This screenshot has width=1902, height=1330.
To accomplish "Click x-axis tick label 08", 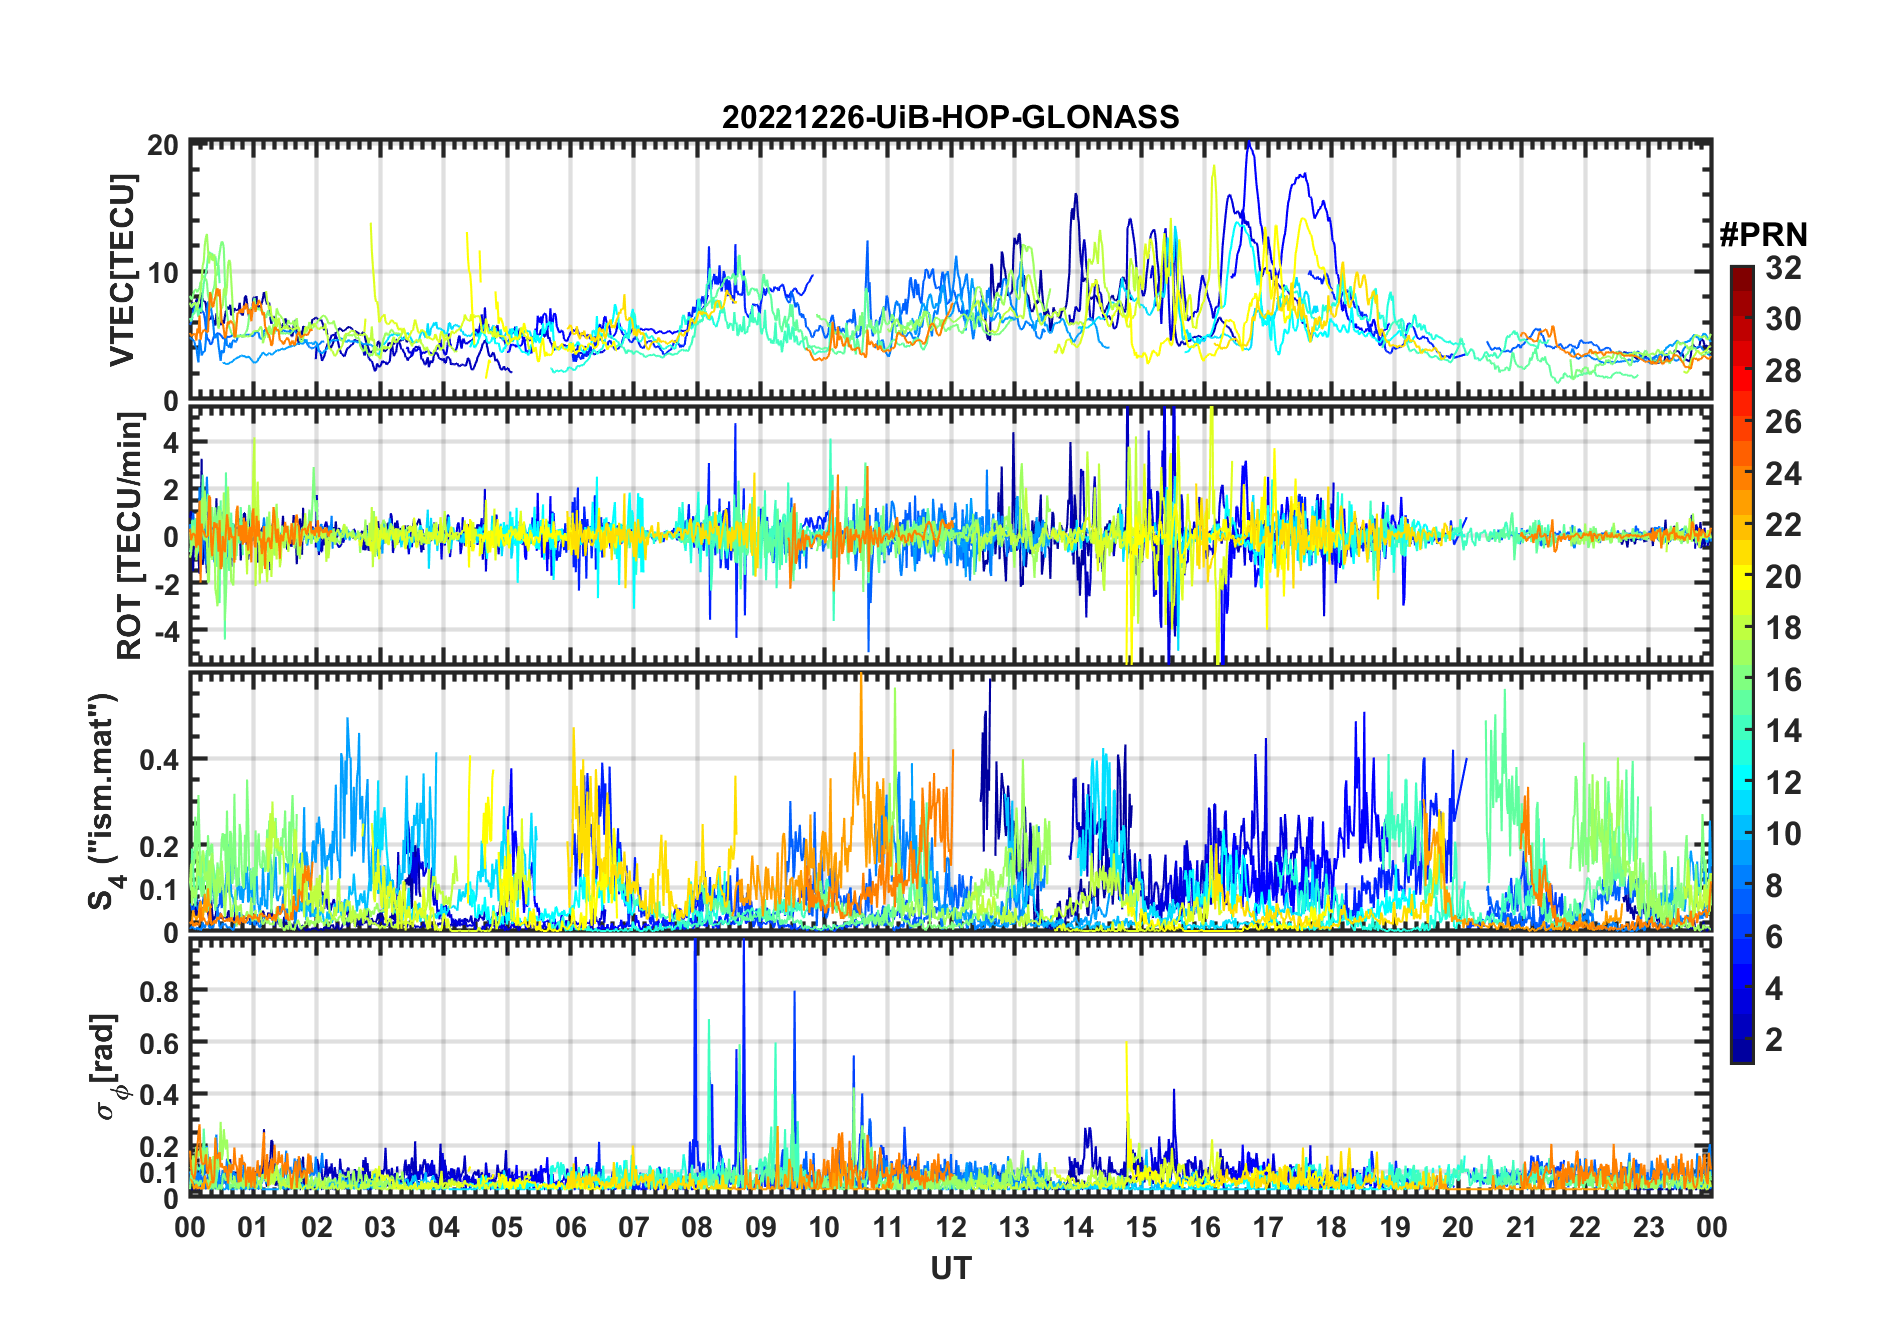I will [x=697, y=1227].
